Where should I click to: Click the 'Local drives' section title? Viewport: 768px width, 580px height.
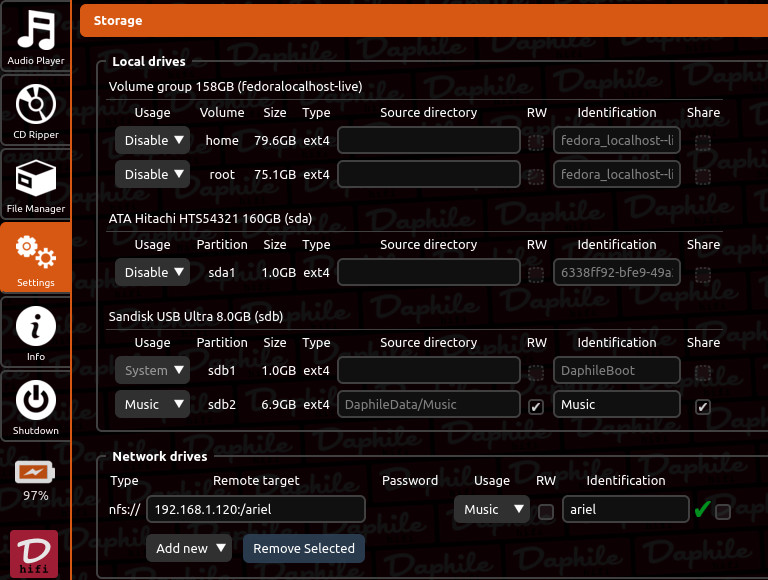pos(149,61)
